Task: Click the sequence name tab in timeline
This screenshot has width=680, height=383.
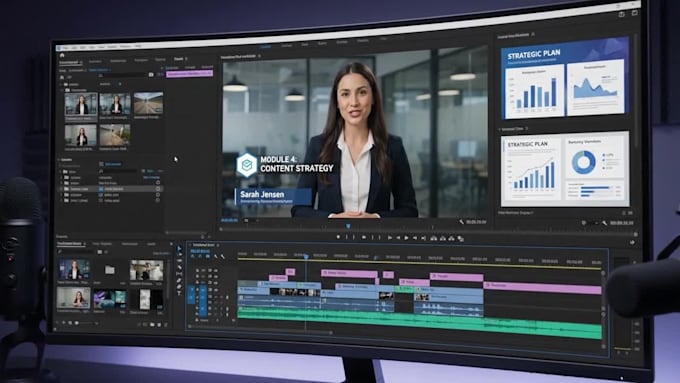Action: click(204, 246)
